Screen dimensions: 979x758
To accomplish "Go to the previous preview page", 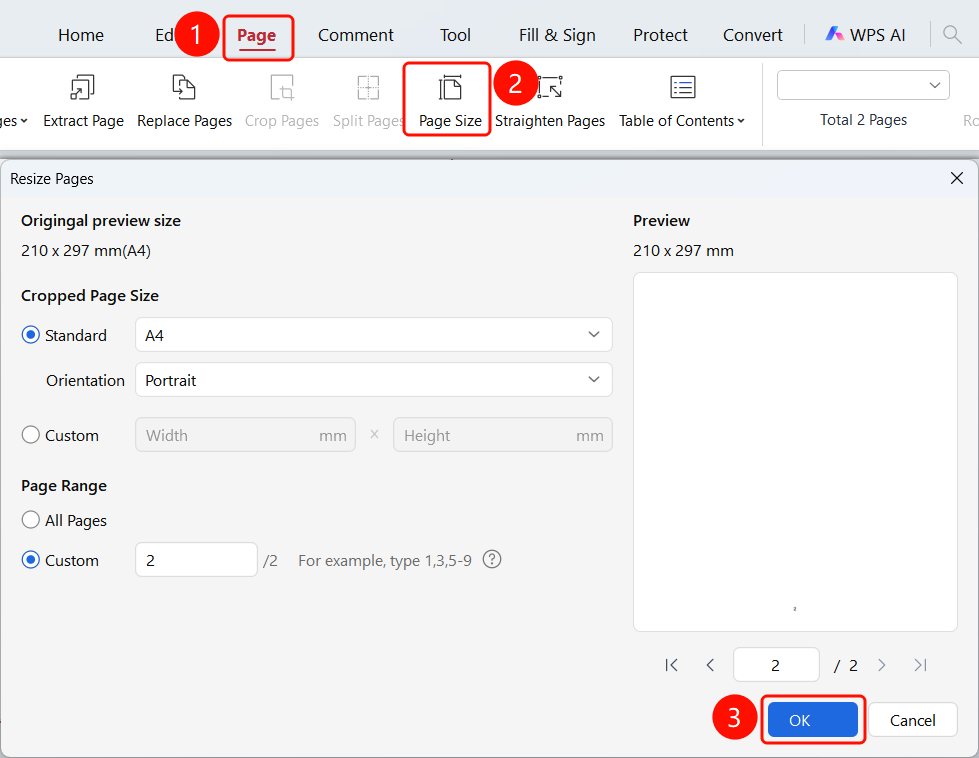I will [710, 665].
